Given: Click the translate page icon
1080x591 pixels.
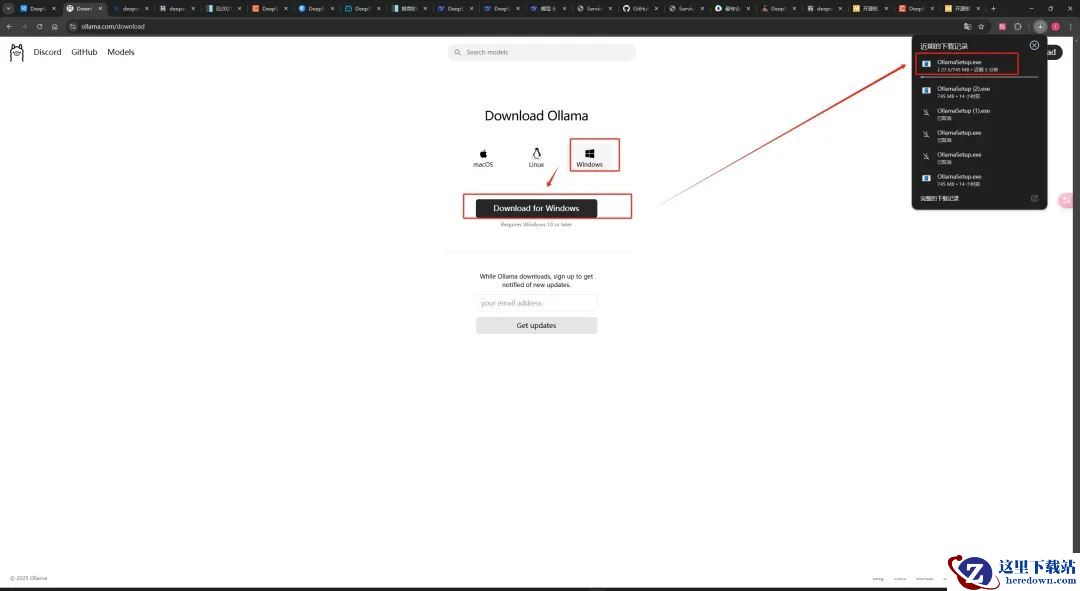Looking at the screenshot, I should pos(967,26).
